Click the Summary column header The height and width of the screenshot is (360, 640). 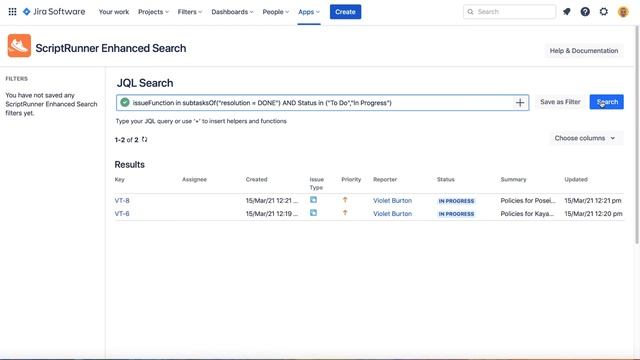click(x=513, y=179)
